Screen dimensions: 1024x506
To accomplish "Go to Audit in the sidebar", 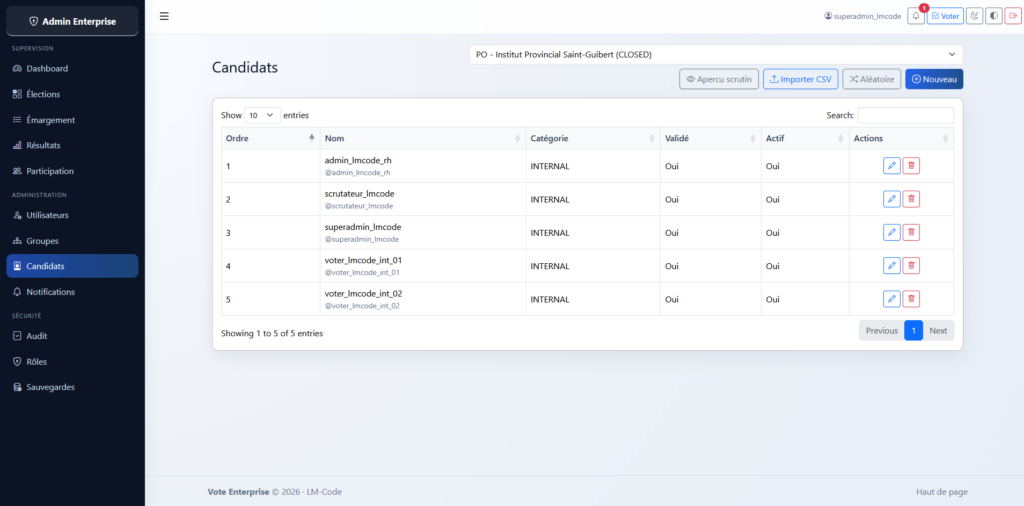I will pos(37,336).
